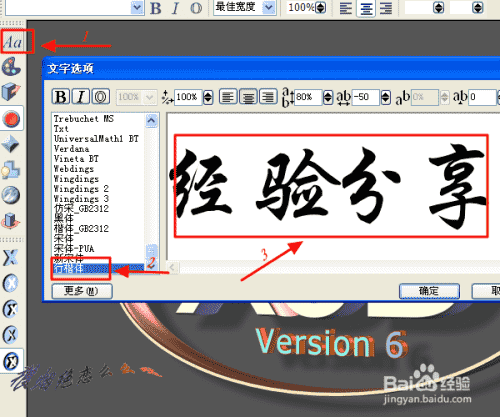Image resolution: width=500 pixels, height=417 pixels.
Task: Click the font size 100% field
Action: 188,97
